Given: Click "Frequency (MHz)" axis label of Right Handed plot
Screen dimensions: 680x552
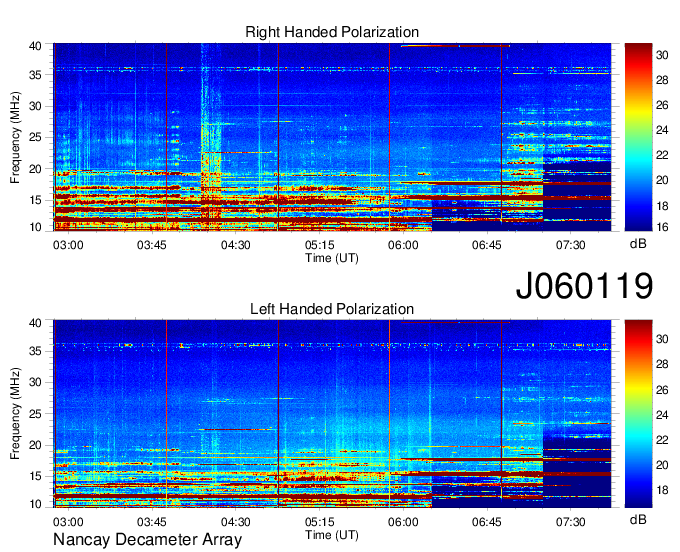Looking at the screenshot, I should coord(15,137).
